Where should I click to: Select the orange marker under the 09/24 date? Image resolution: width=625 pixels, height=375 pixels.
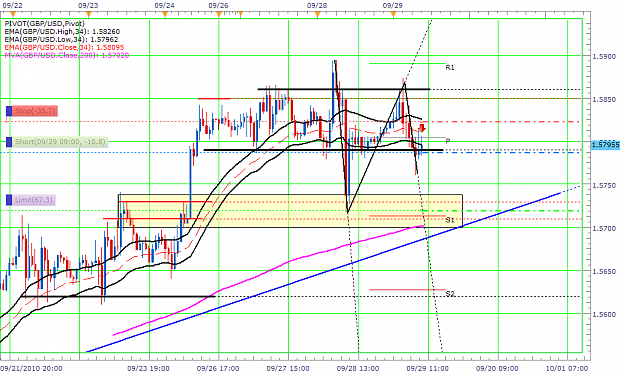[x=165, y=14]
